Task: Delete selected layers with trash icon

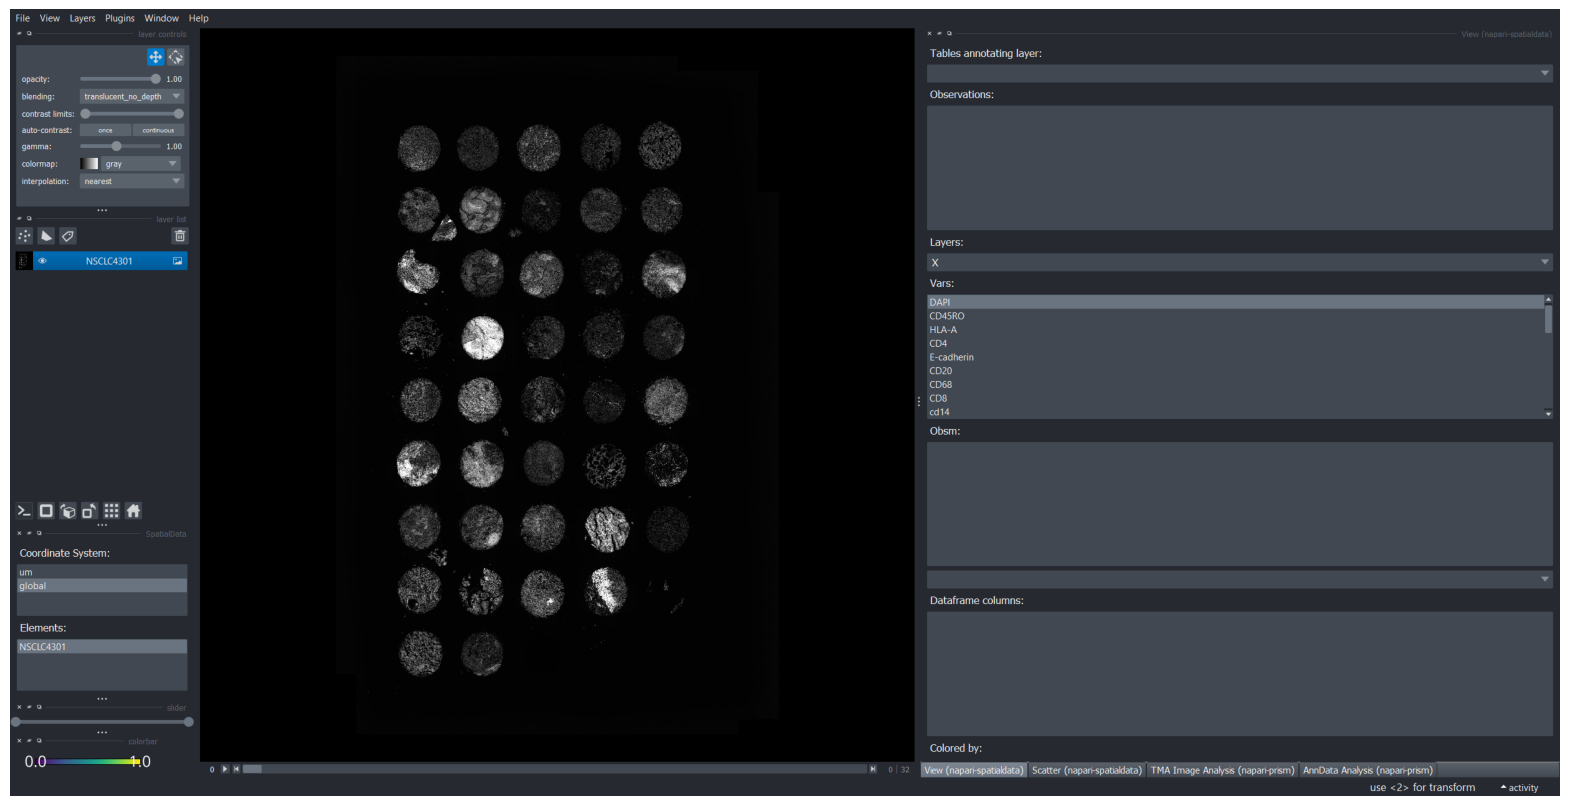Action: click(x=180, y=236)
